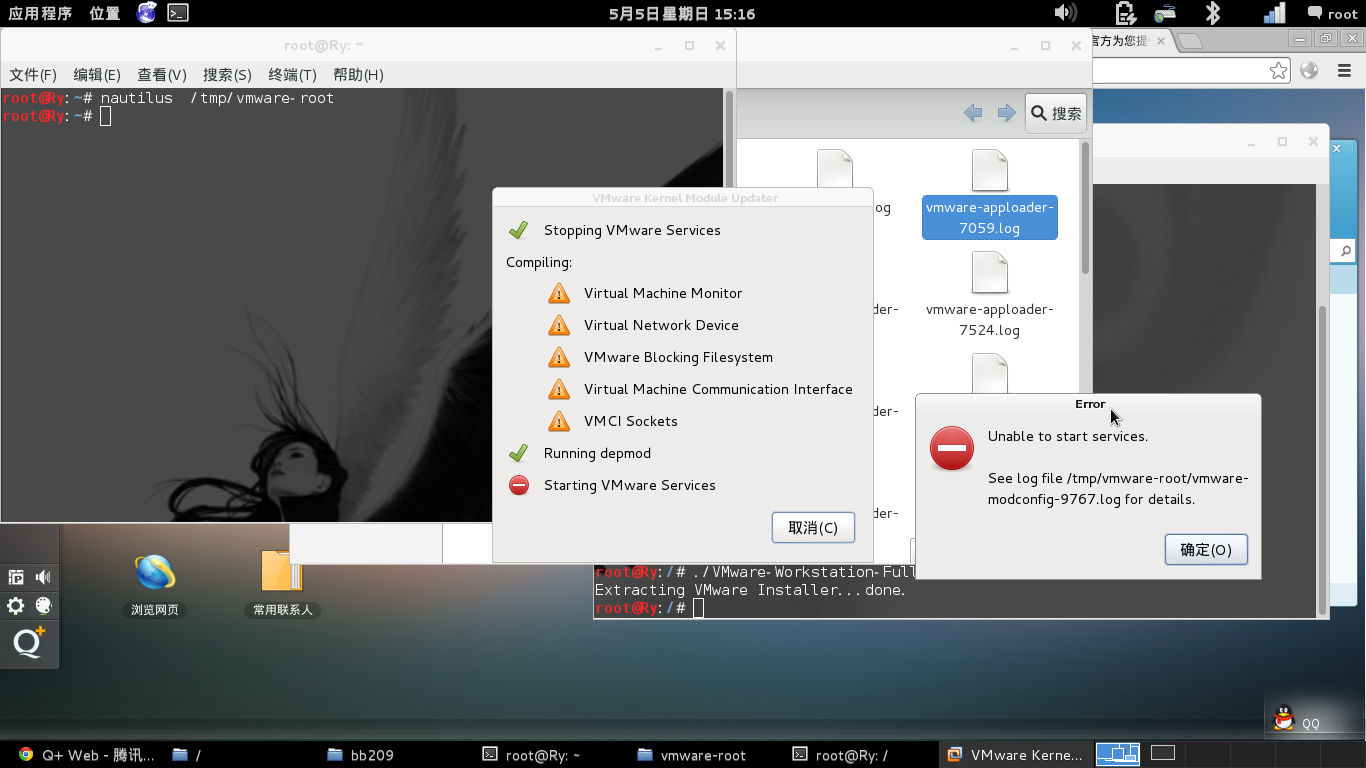
Task: Switch to the Q+ Web taskbar window
Action: click(x=86, y=755)
